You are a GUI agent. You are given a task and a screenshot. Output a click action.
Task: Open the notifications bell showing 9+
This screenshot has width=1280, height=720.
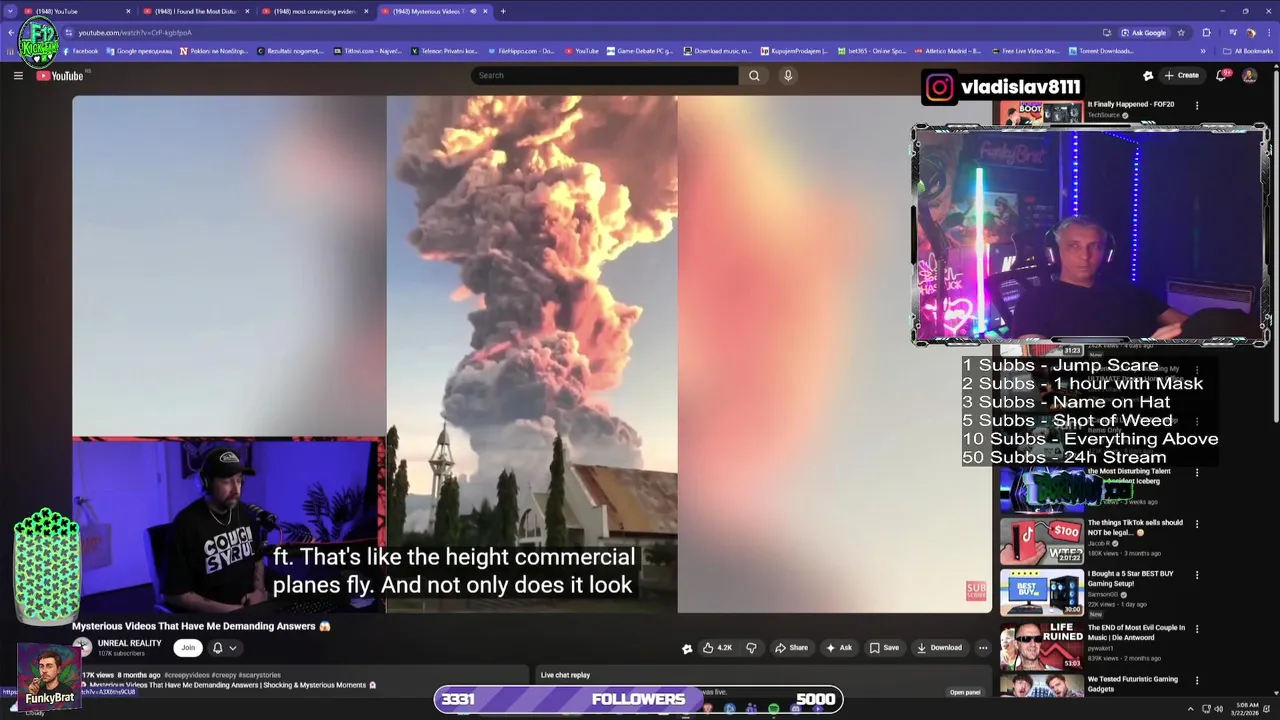(1222, 75)
